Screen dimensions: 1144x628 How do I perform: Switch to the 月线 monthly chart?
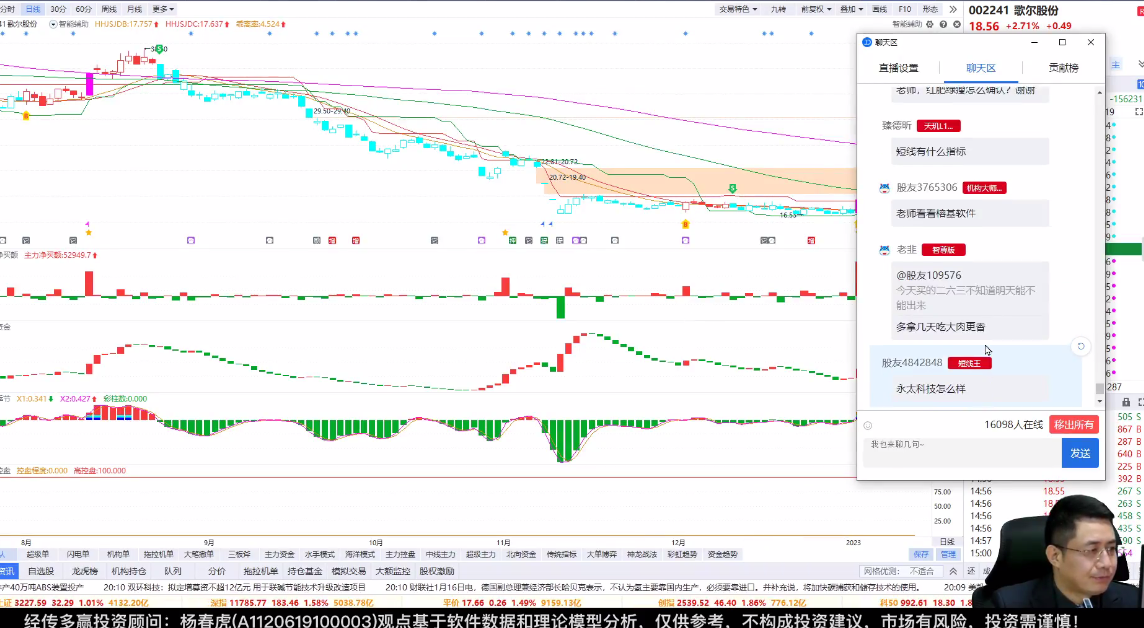(135, 9)
